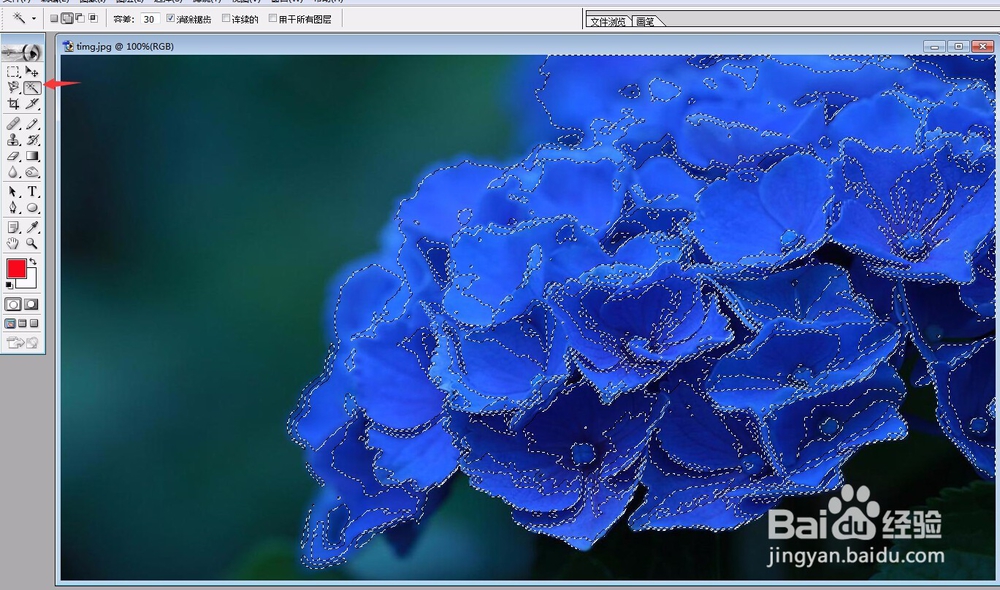Choose Intersect with Selection mode

[x=93, y=18]
